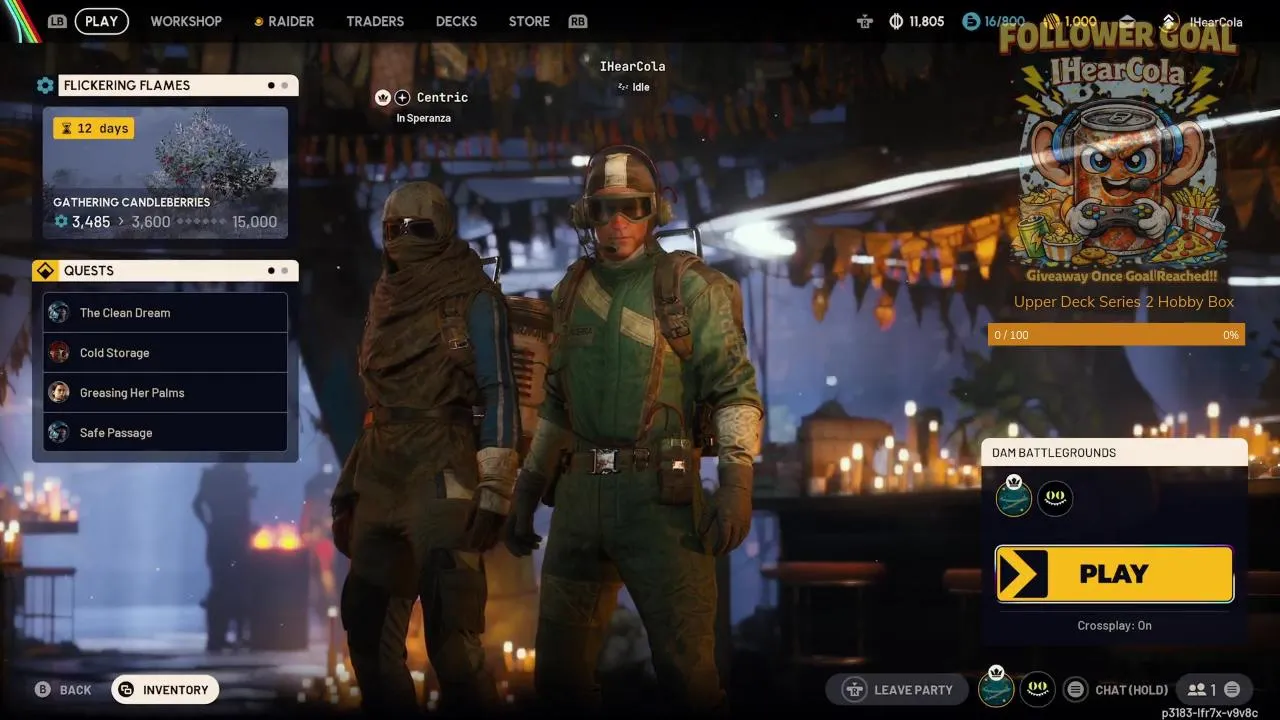Click the leader avatar in bottom party bar
Screen dimensions: 1280x720
point(996,688)
